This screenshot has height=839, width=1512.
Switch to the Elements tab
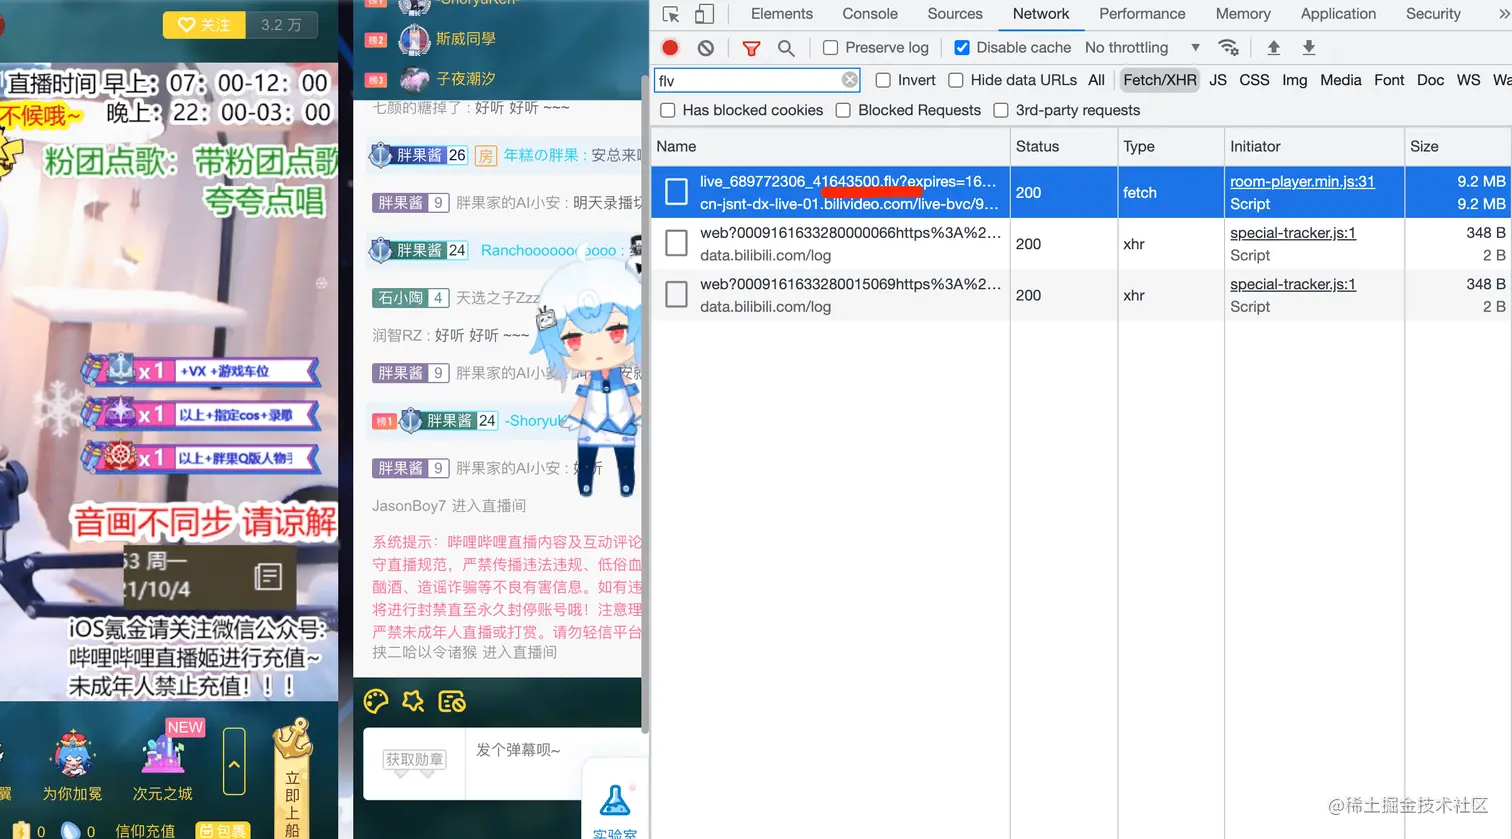click(x=782, y=14)
